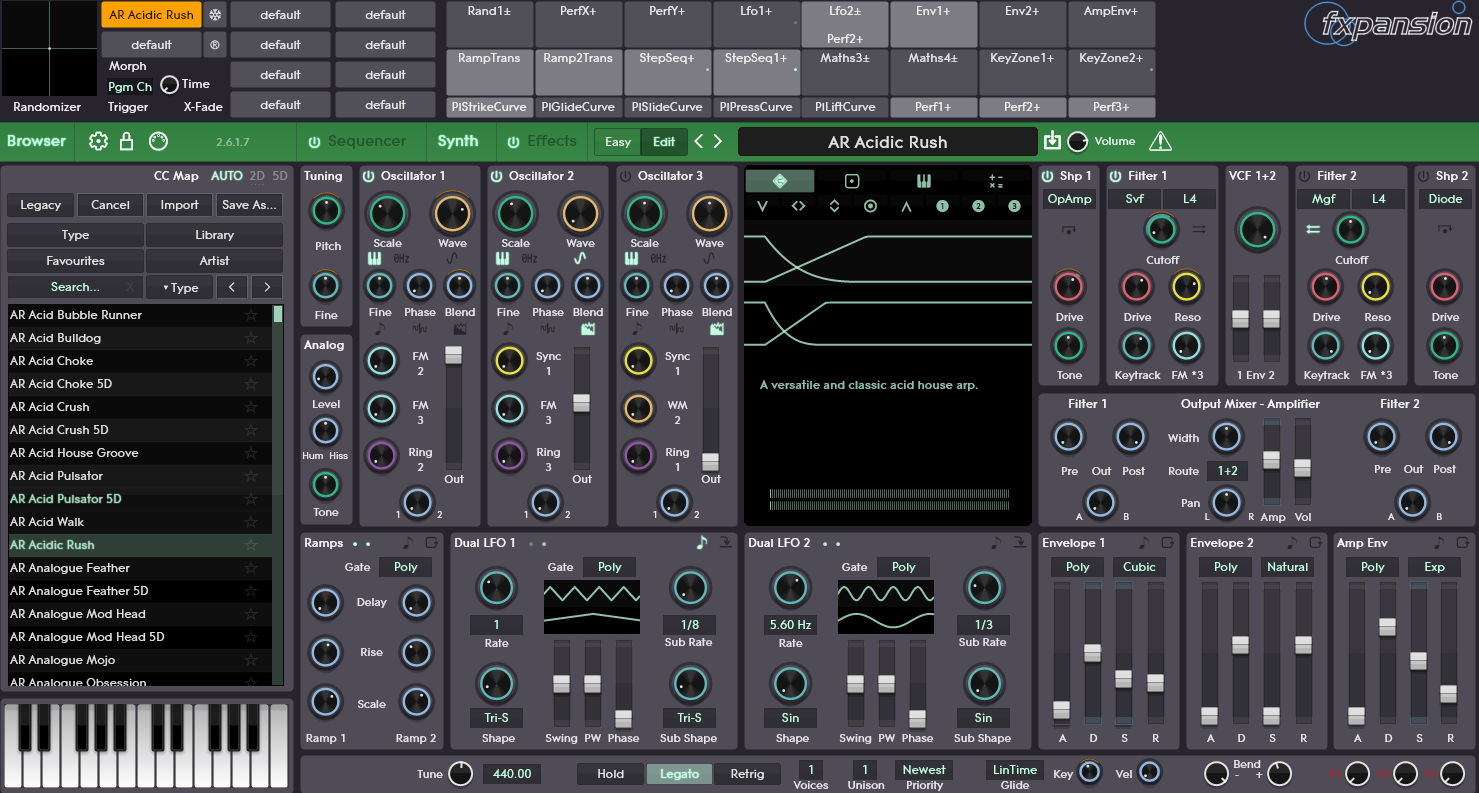Click Oscillator 1 0Hz icon

tap(402, 259)
